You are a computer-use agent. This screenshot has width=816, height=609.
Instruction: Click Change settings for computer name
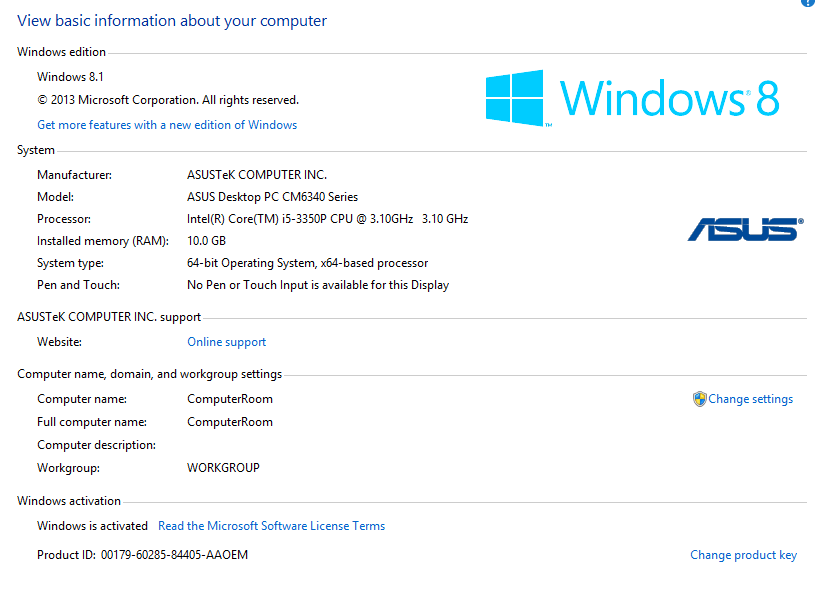tap(750, 399)
